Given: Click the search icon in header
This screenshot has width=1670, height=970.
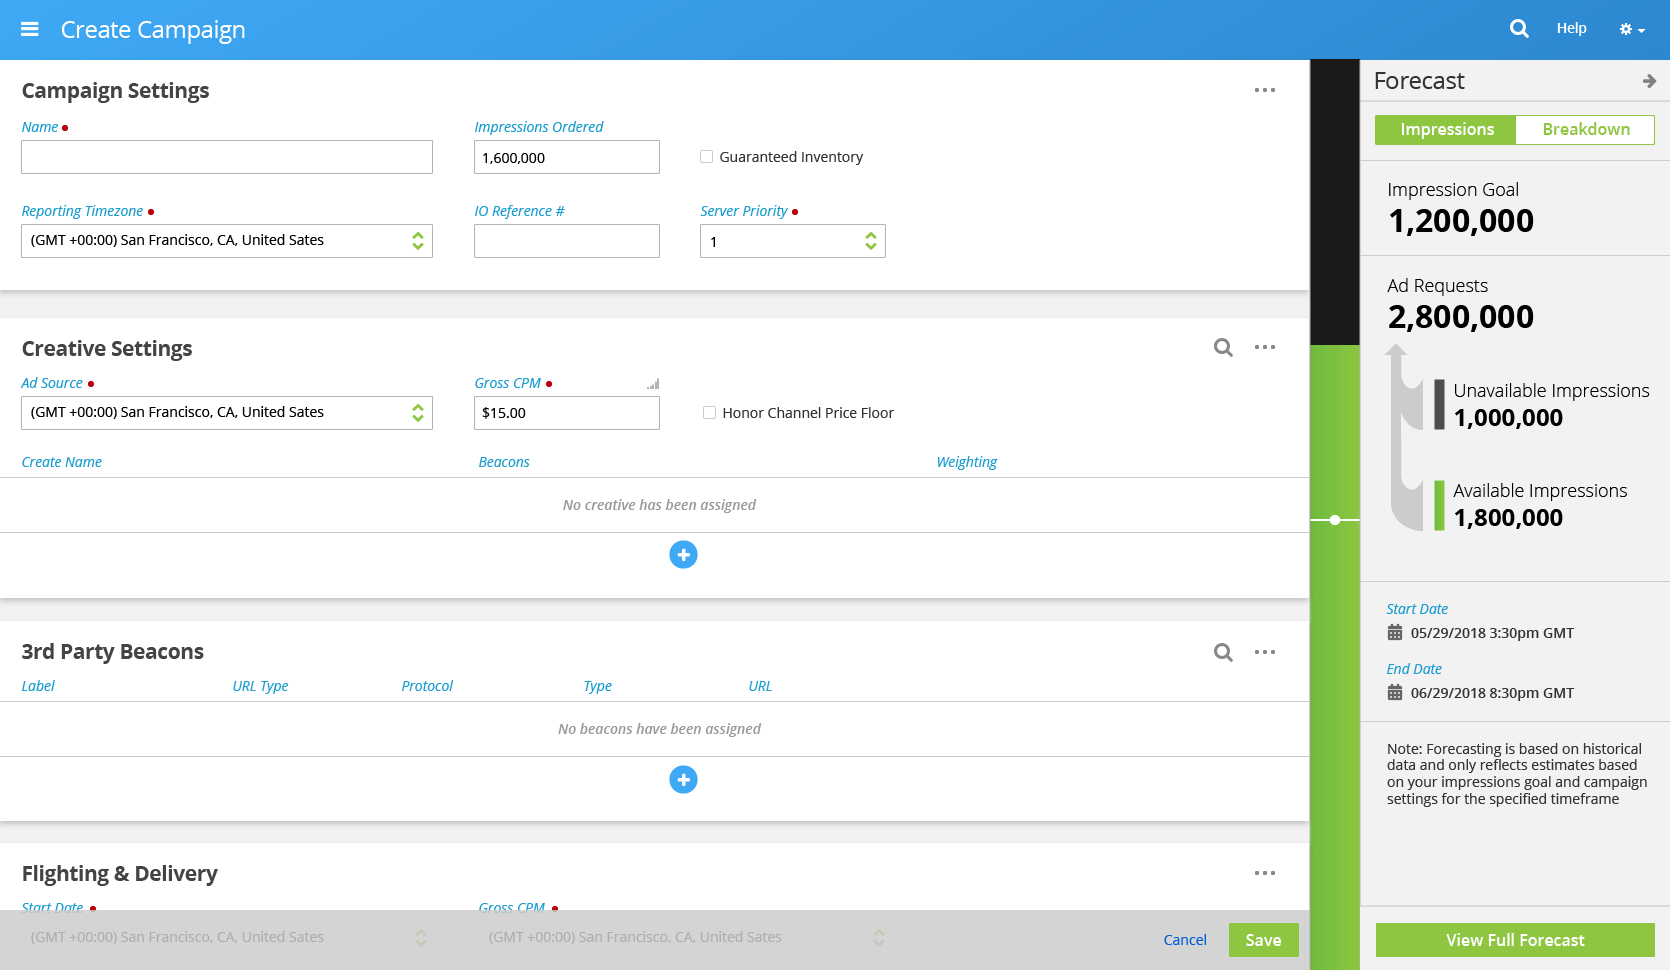Looking at the screenshot, I should pos(1519,29).
